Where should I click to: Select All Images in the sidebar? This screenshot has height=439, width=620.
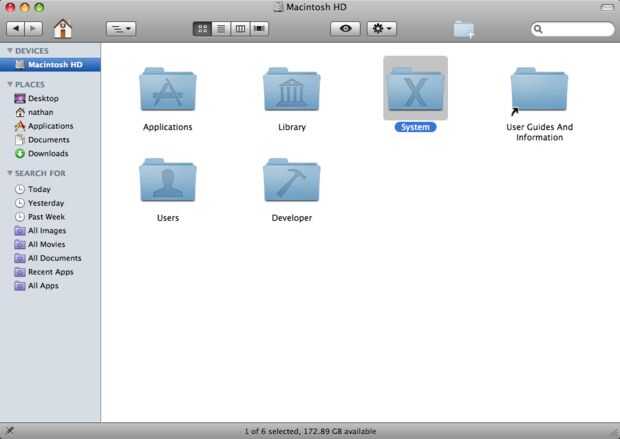(50, 231)
